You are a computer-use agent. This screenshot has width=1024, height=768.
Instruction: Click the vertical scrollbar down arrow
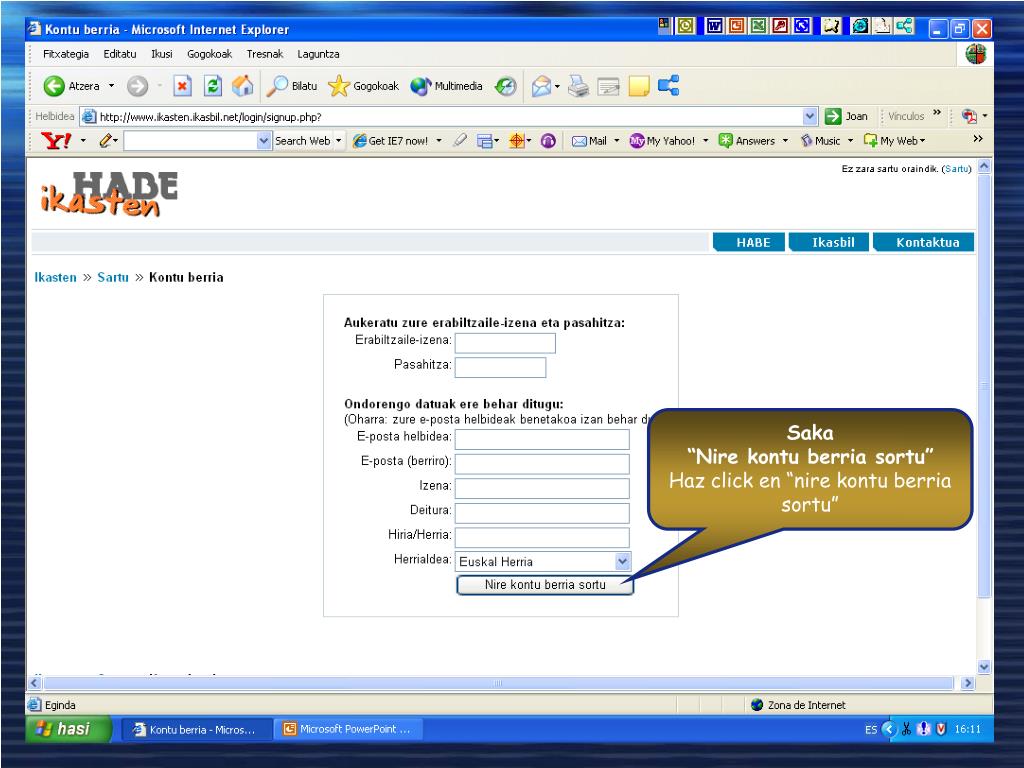[x=984, y=667]
